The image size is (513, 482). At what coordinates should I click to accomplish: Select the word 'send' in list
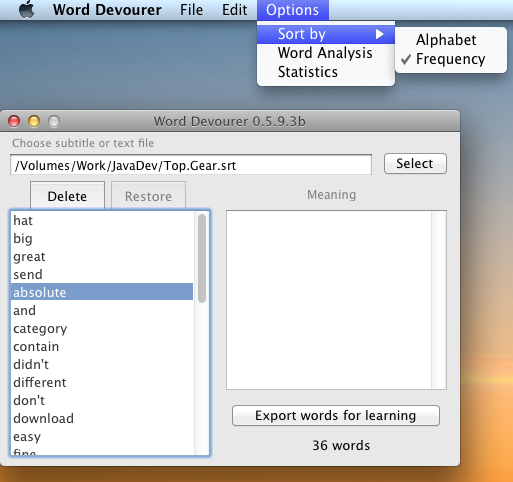coord(102,275)
